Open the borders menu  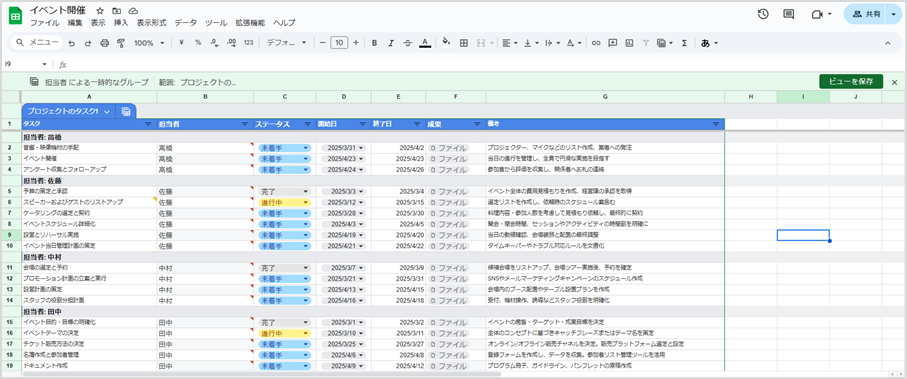pos(463,43)
